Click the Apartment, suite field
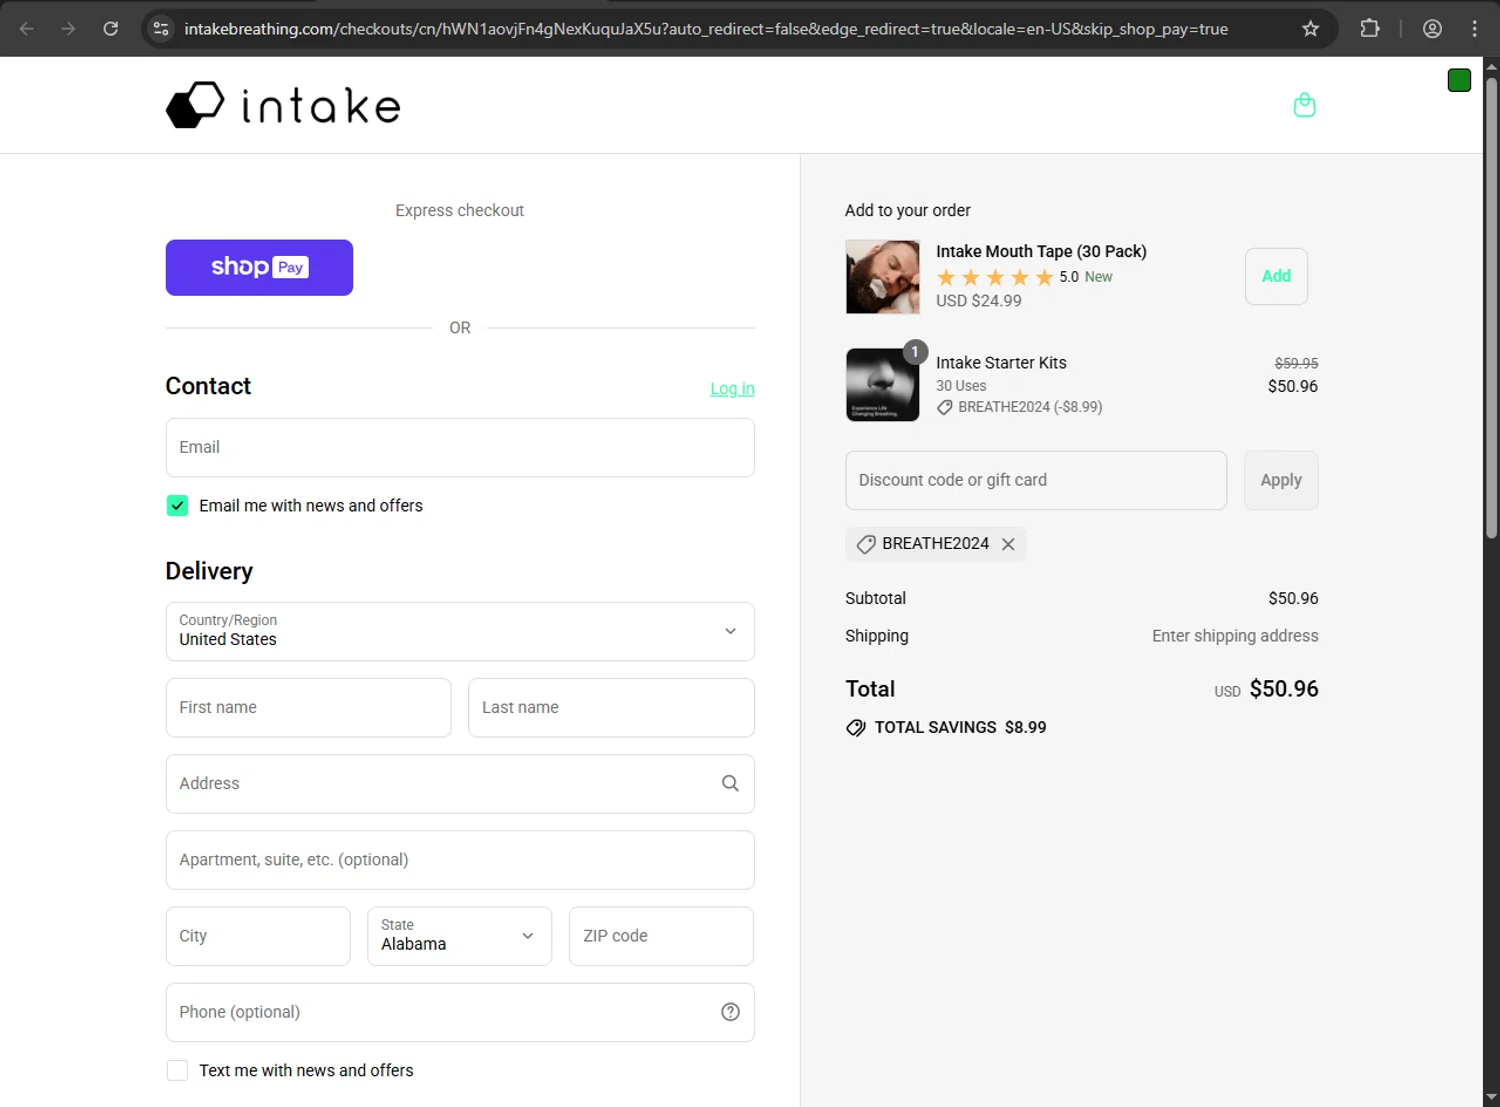This screenshot has height=1107, width=1500. pos(460,860)
